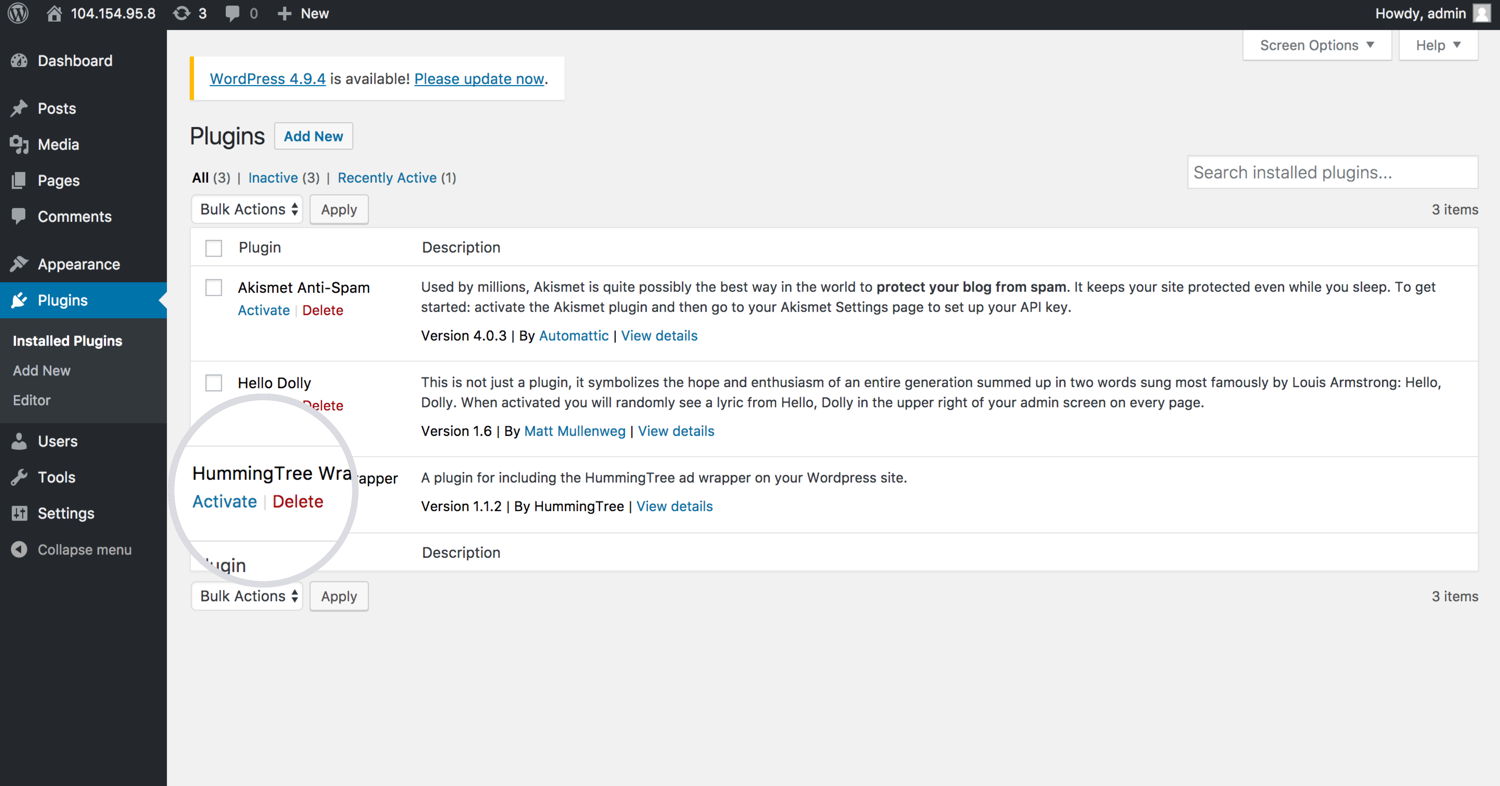Screen dimensions: 1500x786
Task: Go to Installed Plugins submenu
Action: 67,341
